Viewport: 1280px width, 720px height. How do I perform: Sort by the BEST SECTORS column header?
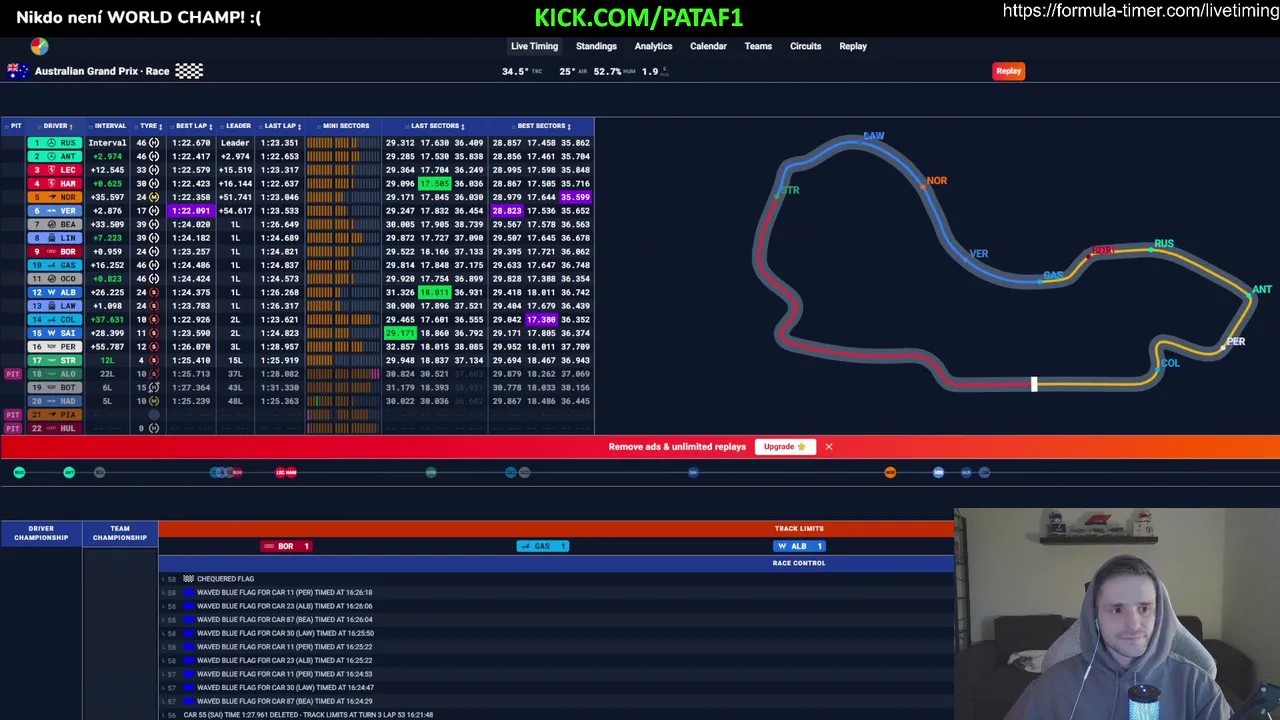click(x=543, y=126)
